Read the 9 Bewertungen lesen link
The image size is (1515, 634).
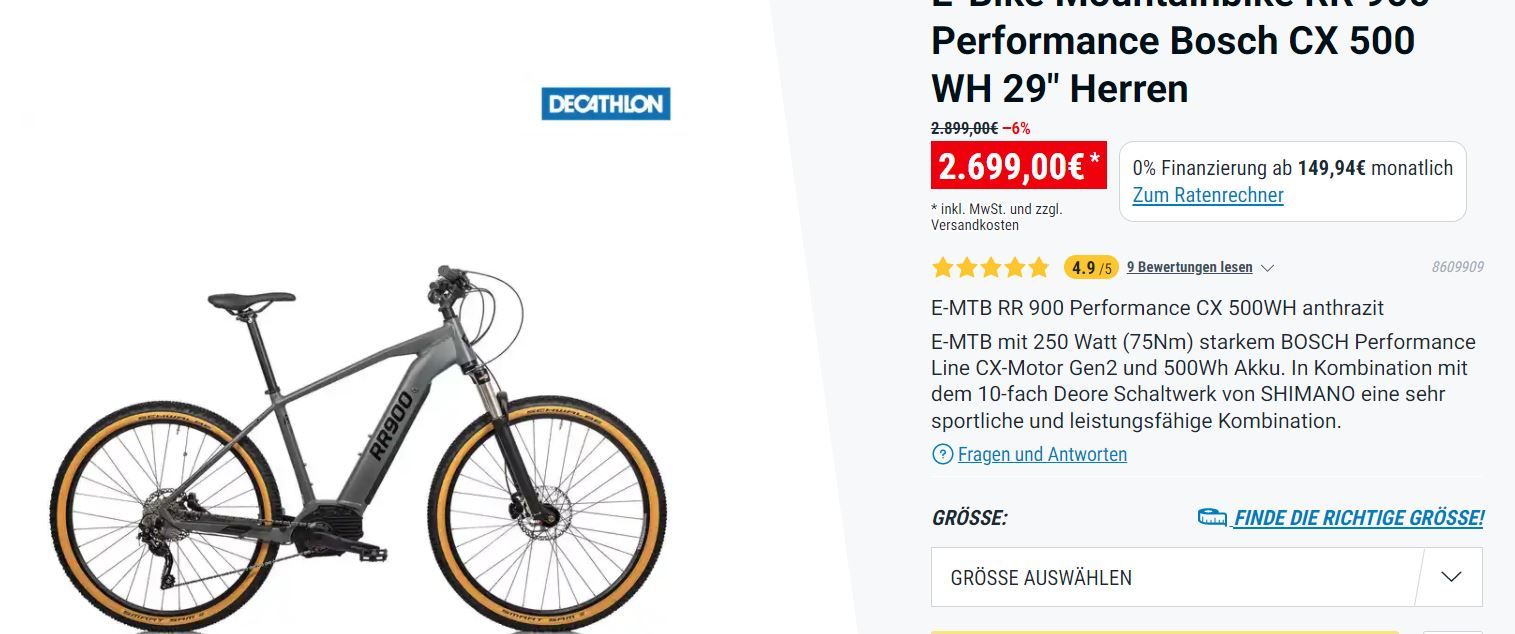coord(1189,267)
